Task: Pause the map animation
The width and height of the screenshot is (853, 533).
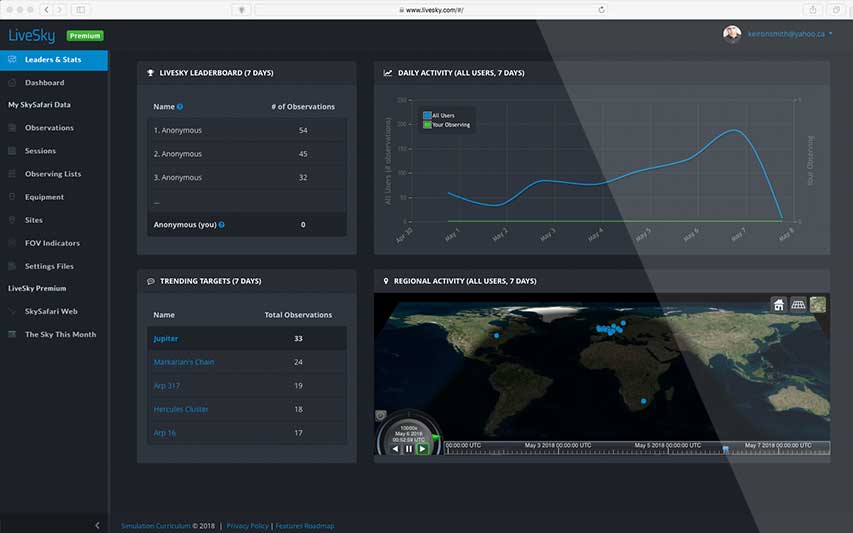Action: click(x=409, y=449)
